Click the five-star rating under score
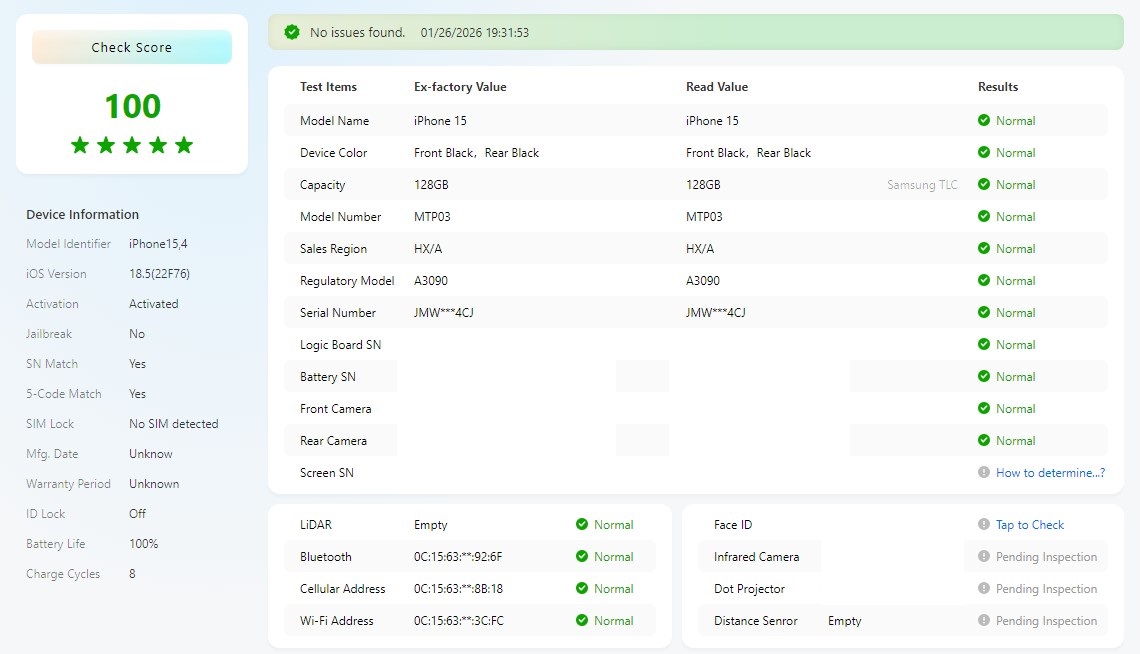1140x654 pixels. (132, 145)
